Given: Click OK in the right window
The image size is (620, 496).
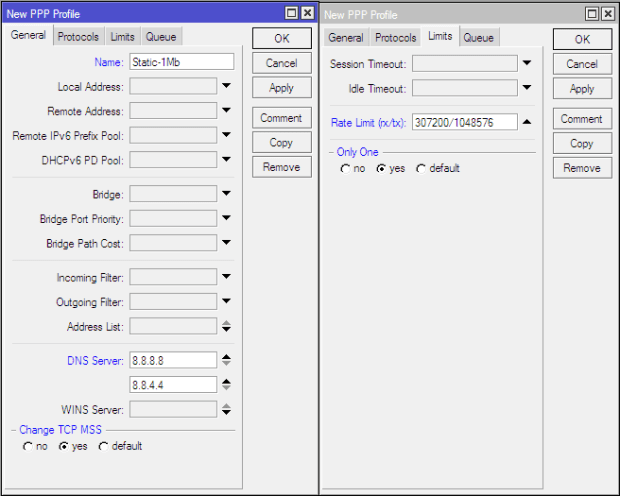Looking at the screenshot, I should click(582, 39).
